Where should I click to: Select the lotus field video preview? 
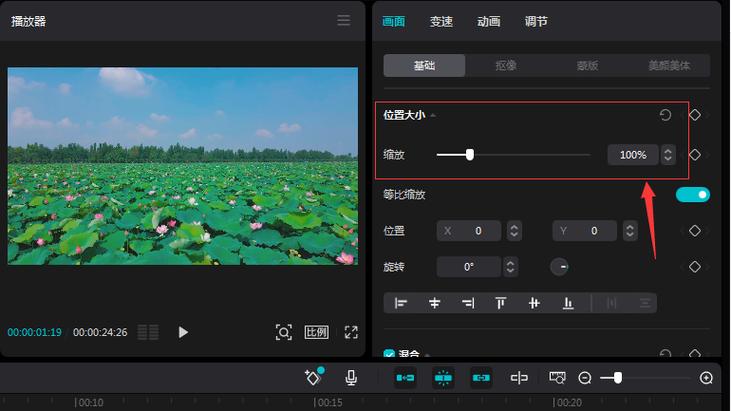183,166
